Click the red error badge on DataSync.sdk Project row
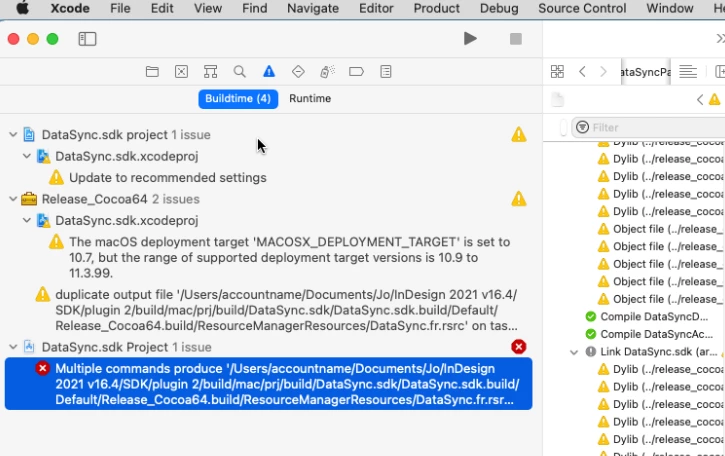The image size is (725, 456). tap(519, 347)
